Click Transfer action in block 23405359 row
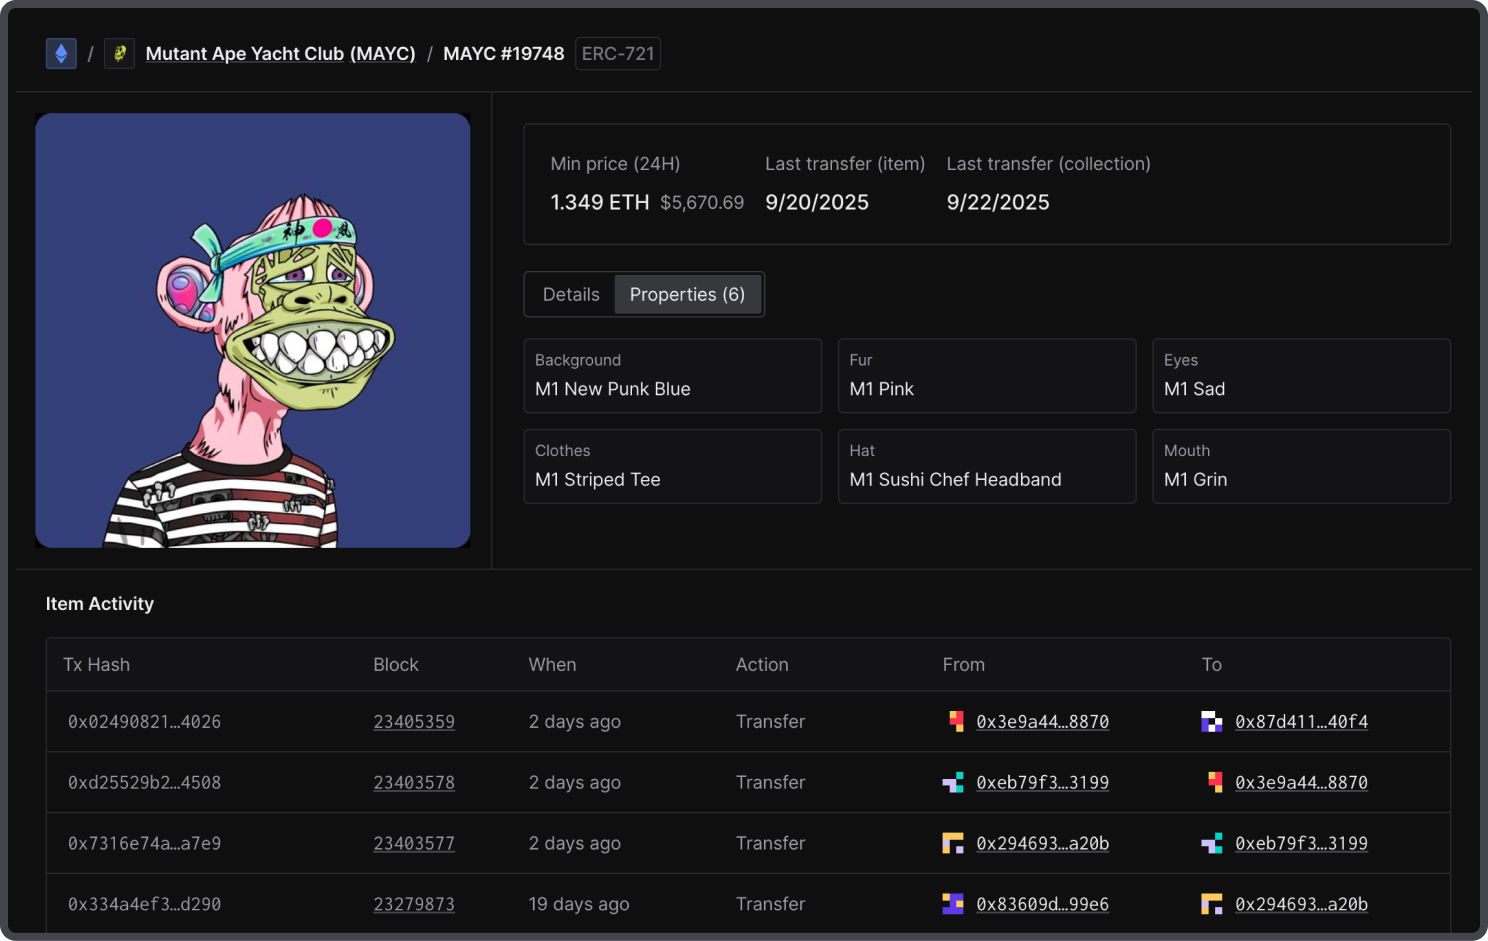 (x=770, y=722)
